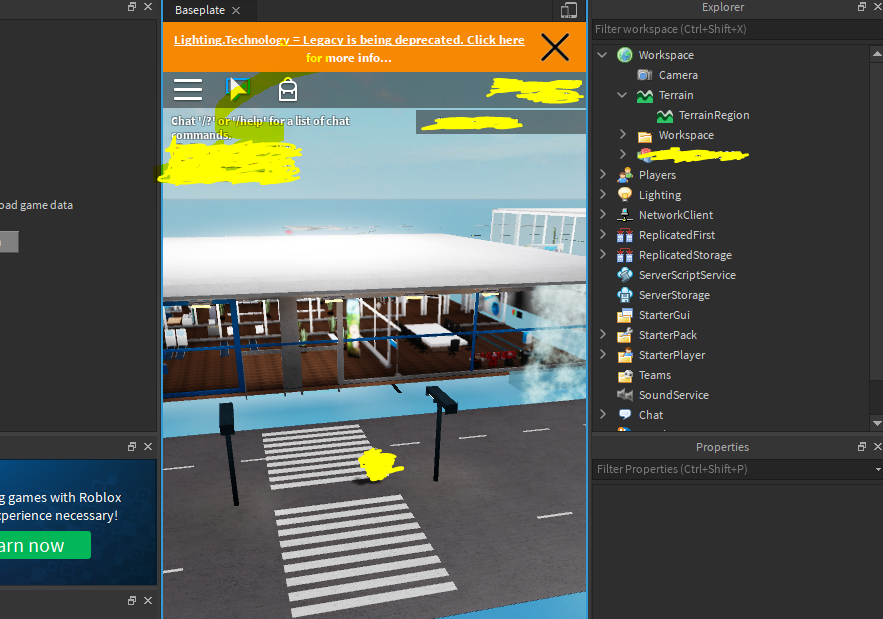Close the Roblox ad panel on left
The width and height of the screenshot is (883, 619).
[148, 447]
